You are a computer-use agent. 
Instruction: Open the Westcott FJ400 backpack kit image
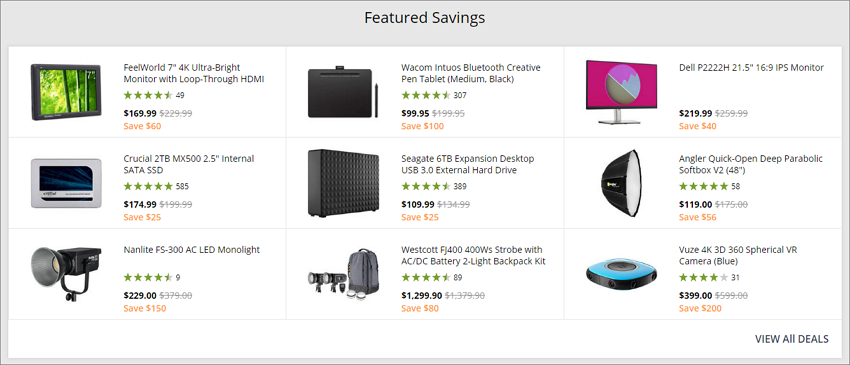click(343, 273)
